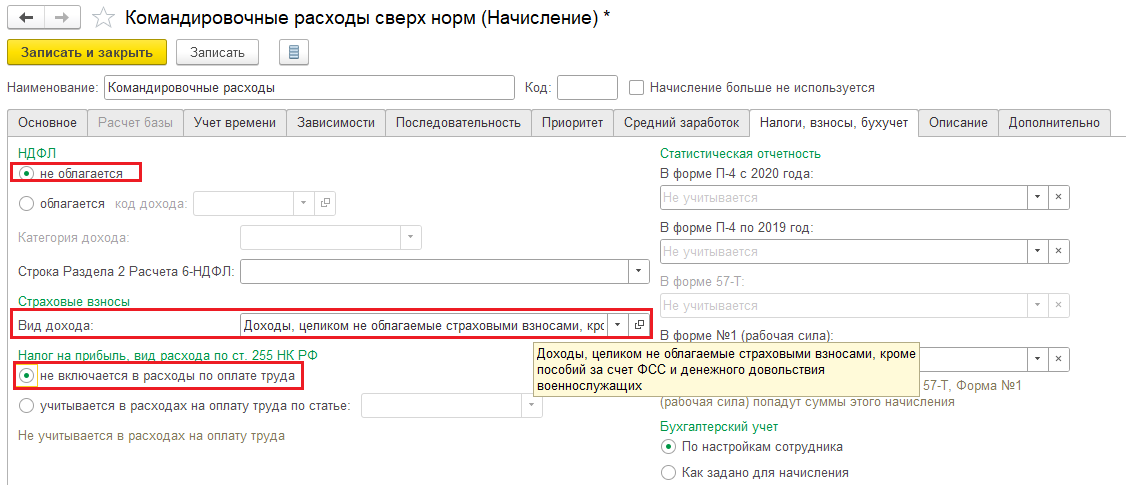Open the list icon next to Записать
Image resolution: width=1126 pixels, height=485 pixels.
click(293, 52)
